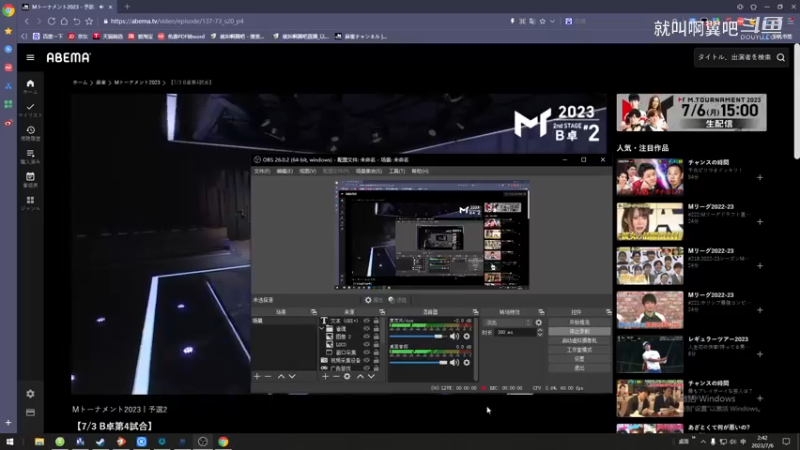Open OBS 视图(V) menu

pos(308,171)
